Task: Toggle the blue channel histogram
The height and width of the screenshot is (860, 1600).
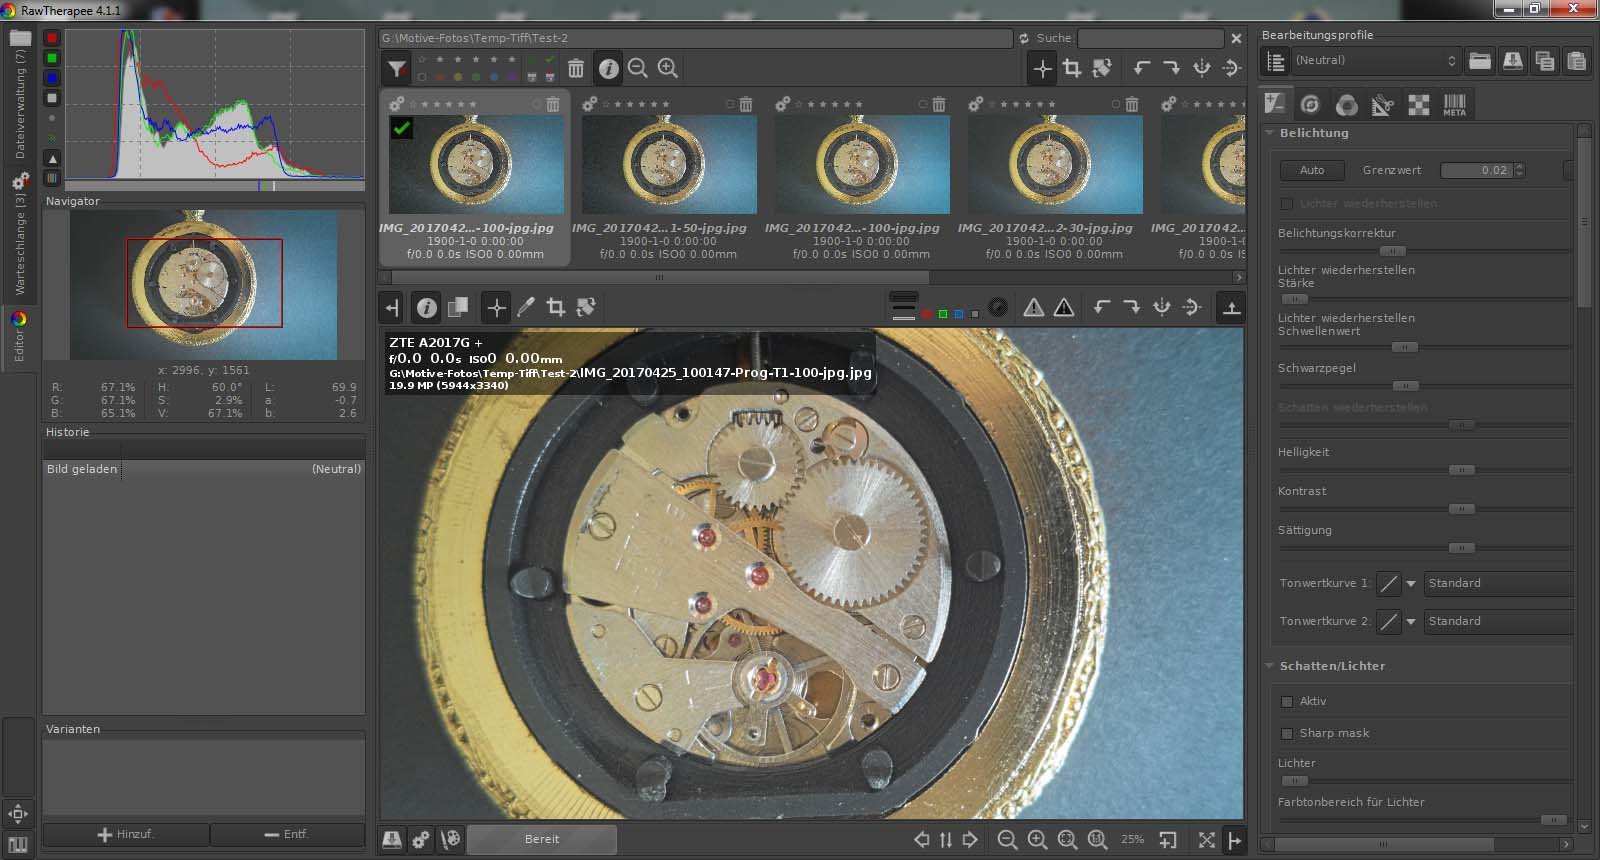Action: (x=52, y=78)
